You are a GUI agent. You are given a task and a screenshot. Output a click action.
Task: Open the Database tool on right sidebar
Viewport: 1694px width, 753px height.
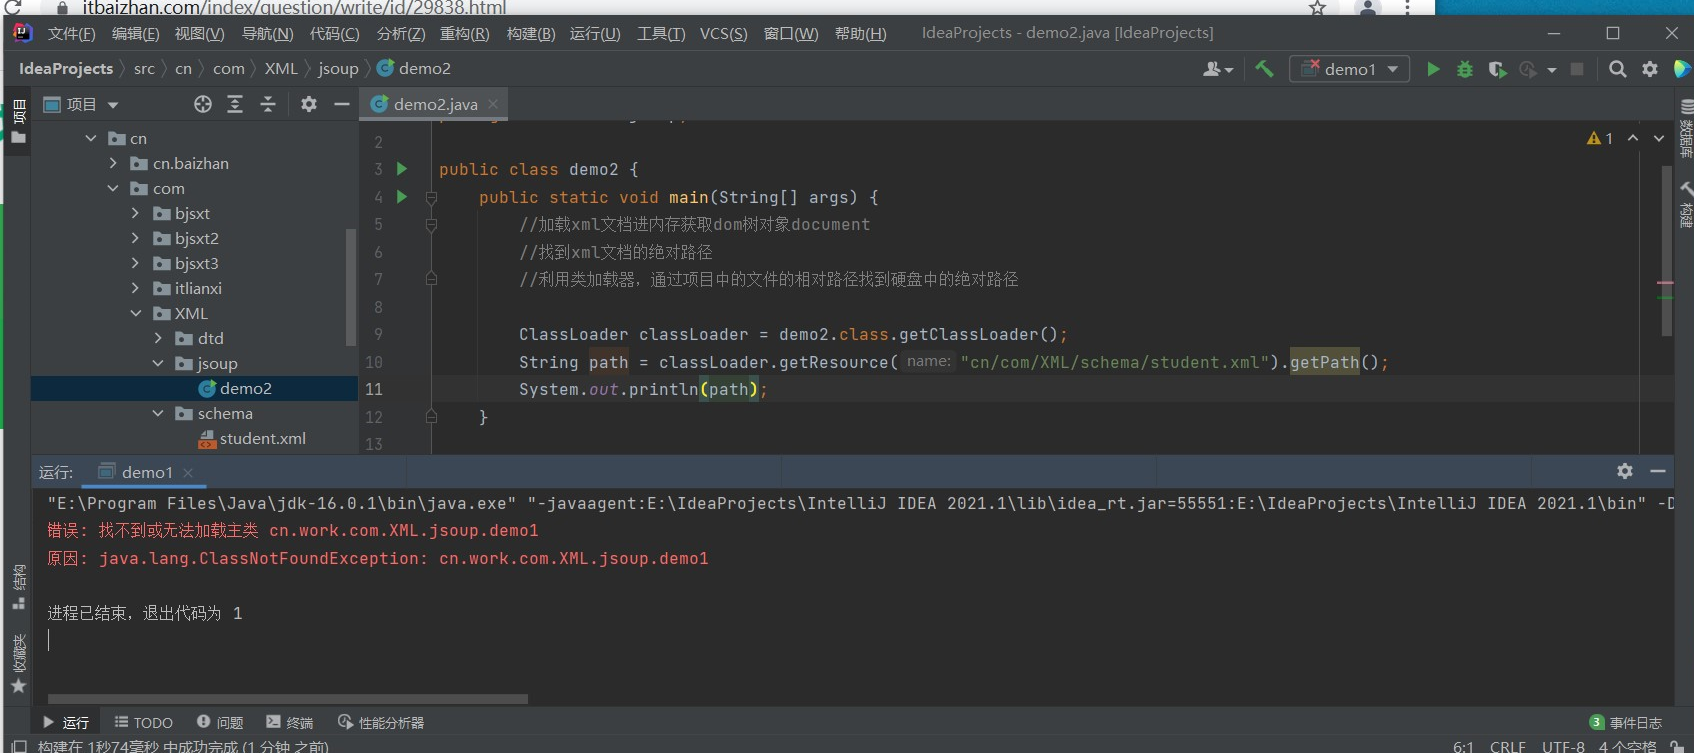1686,128
